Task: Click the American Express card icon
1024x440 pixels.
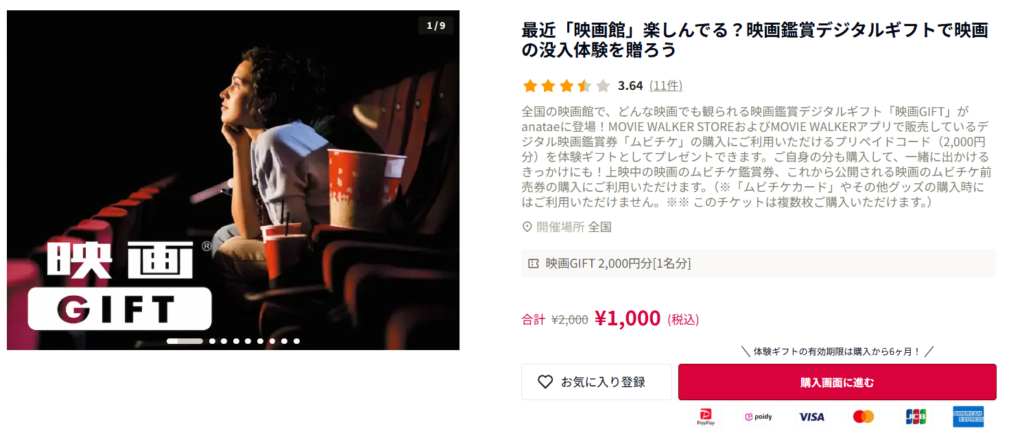Action: [x=968, y=416]
